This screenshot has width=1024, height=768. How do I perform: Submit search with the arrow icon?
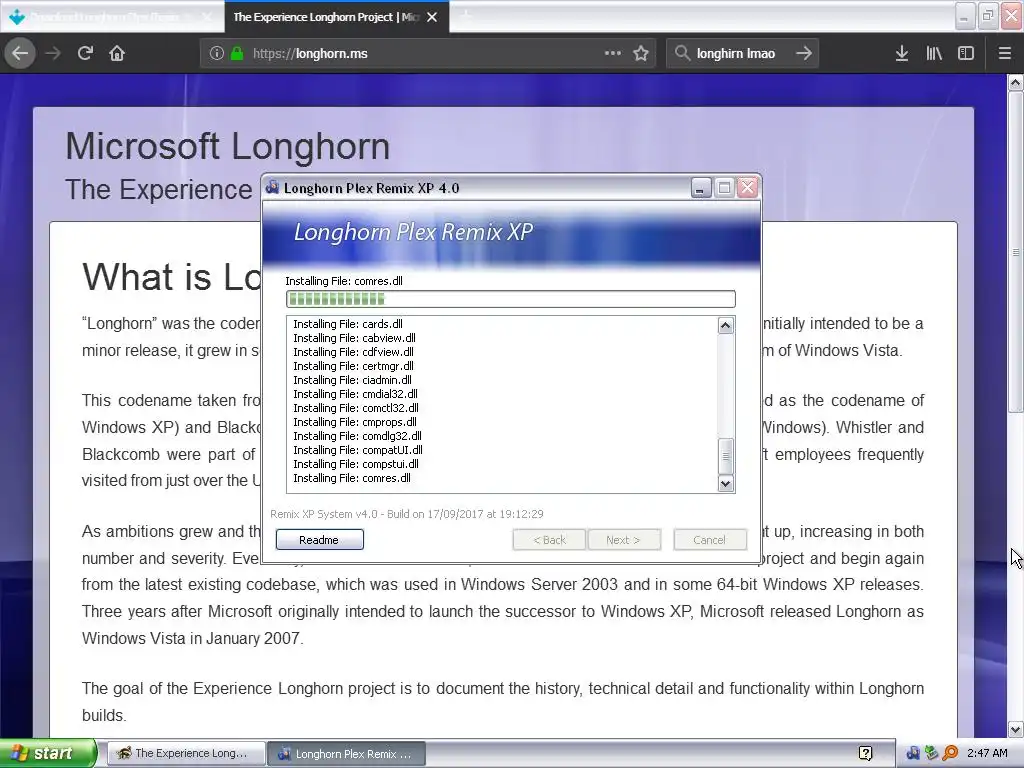[x=804, y=53]
